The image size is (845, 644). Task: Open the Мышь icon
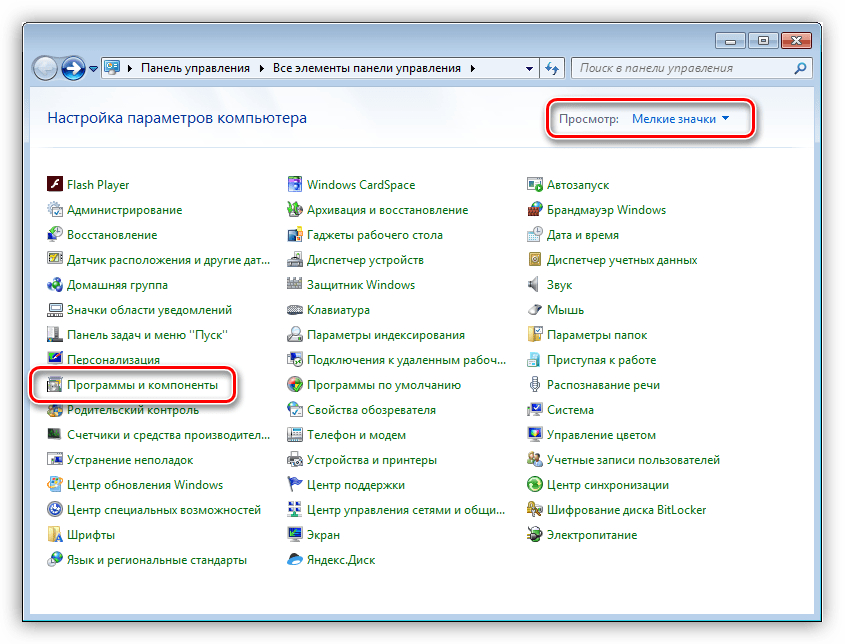tap(535, 310)
